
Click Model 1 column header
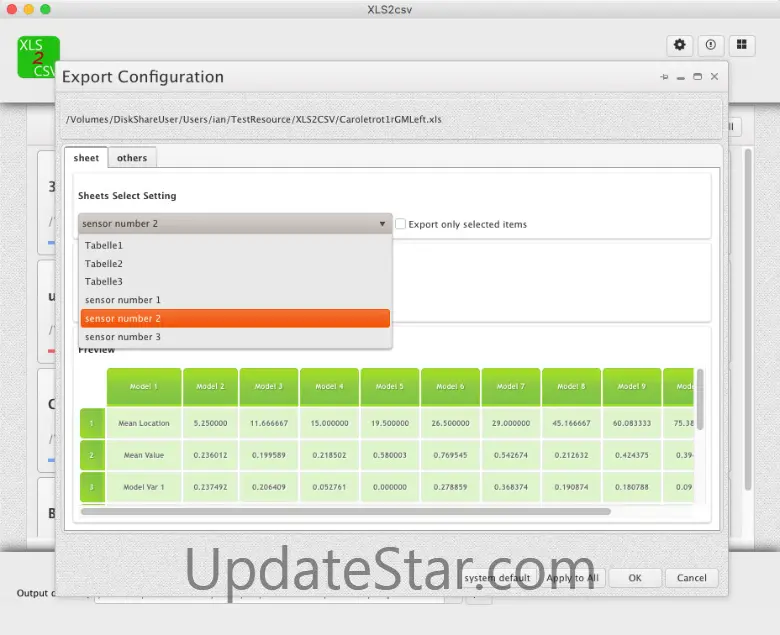[144, 386]
